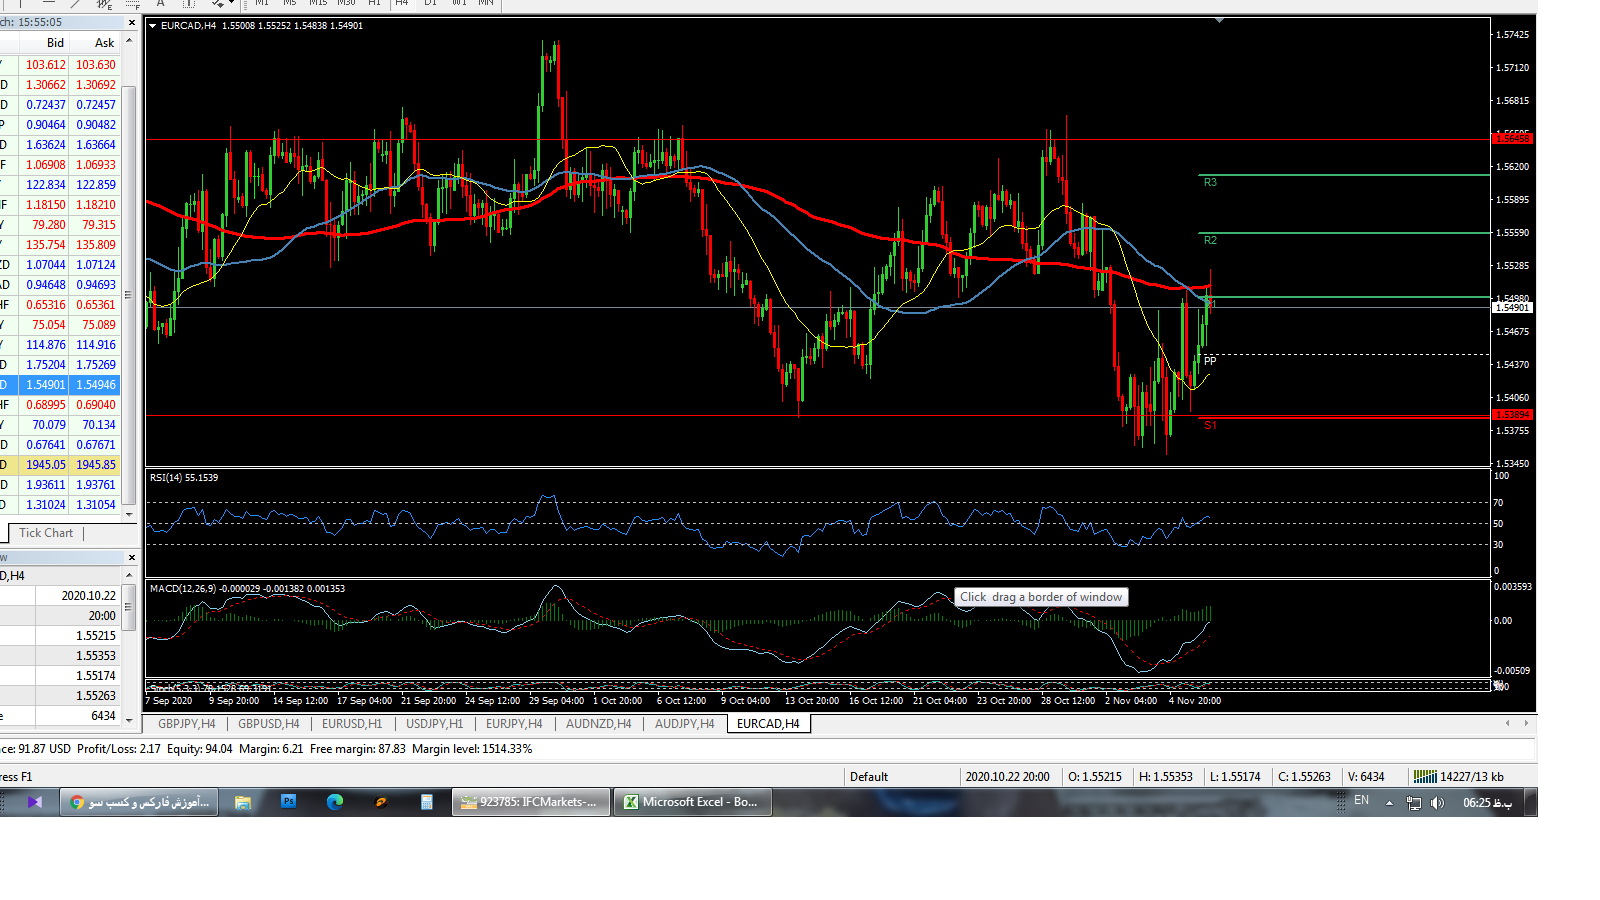This screenshot has width=1600, height=900.
Task: Select the active EURCAD,H4 chart tab
Action: point(768,724)
